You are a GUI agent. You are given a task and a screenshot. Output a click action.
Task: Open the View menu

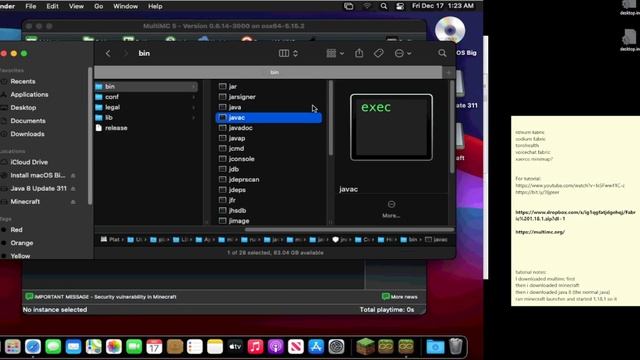(76, 6)
